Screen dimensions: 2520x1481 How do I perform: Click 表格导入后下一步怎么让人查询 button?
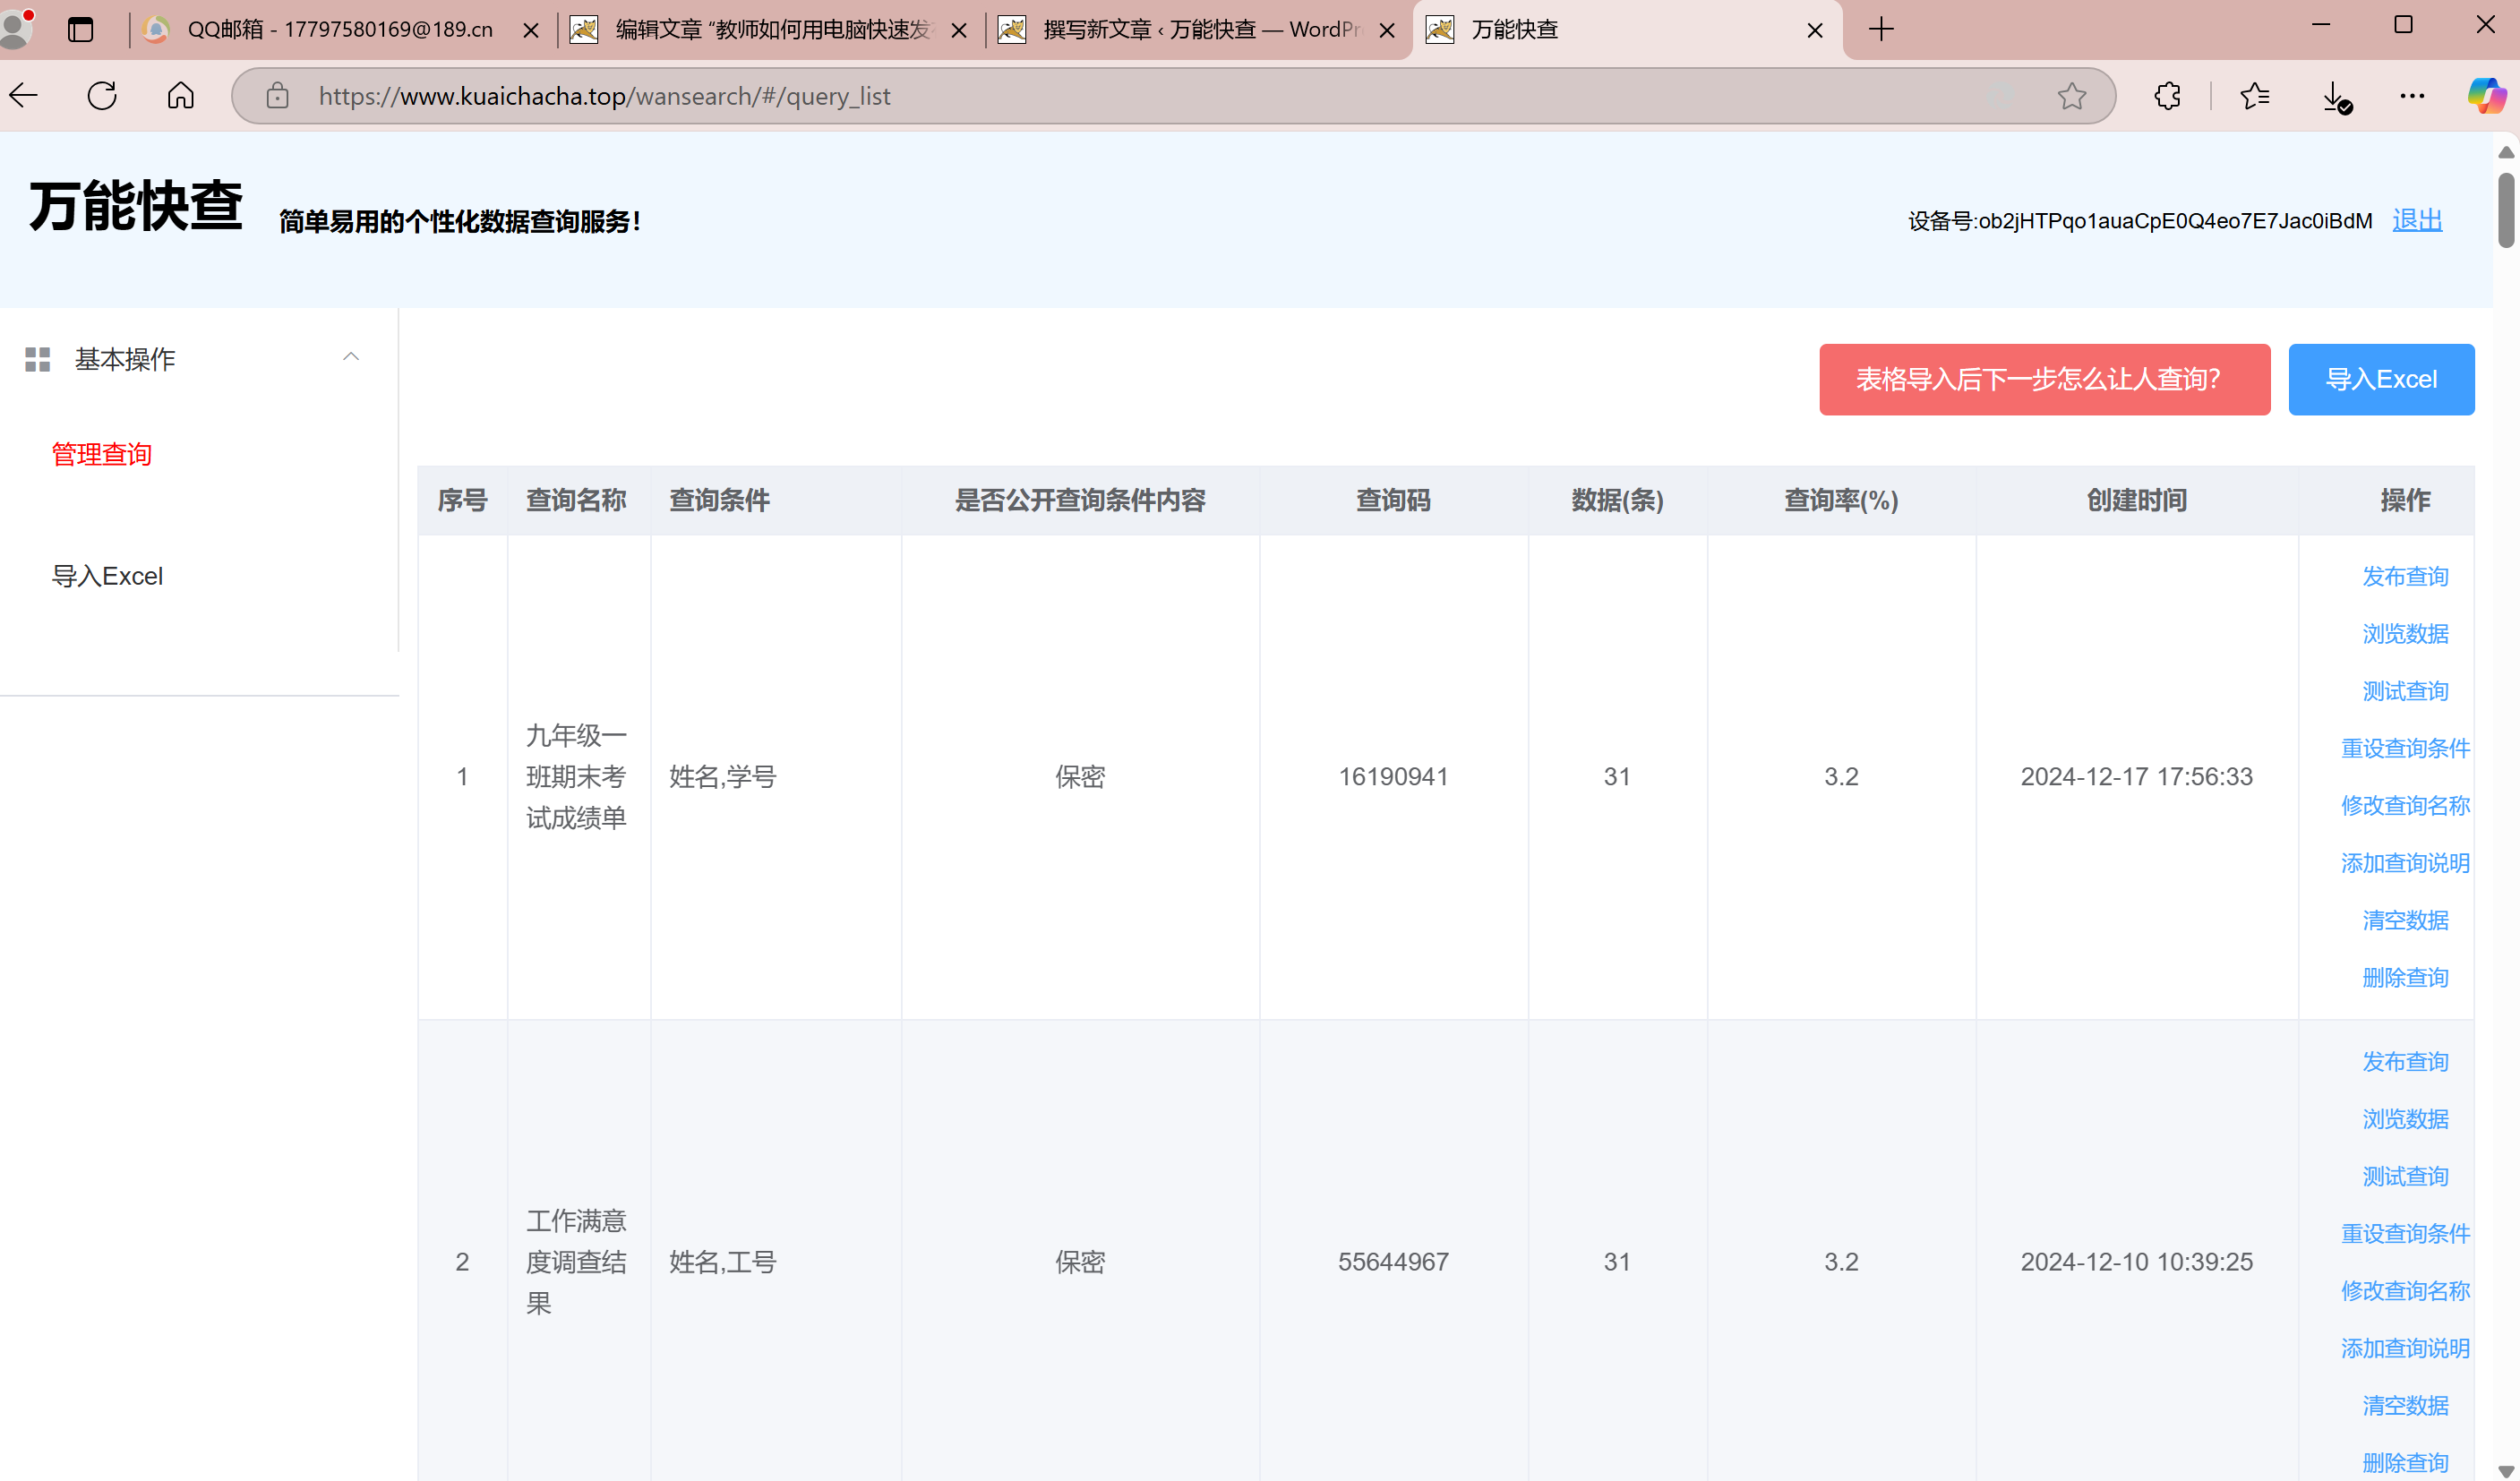(x=2044, y=379)
